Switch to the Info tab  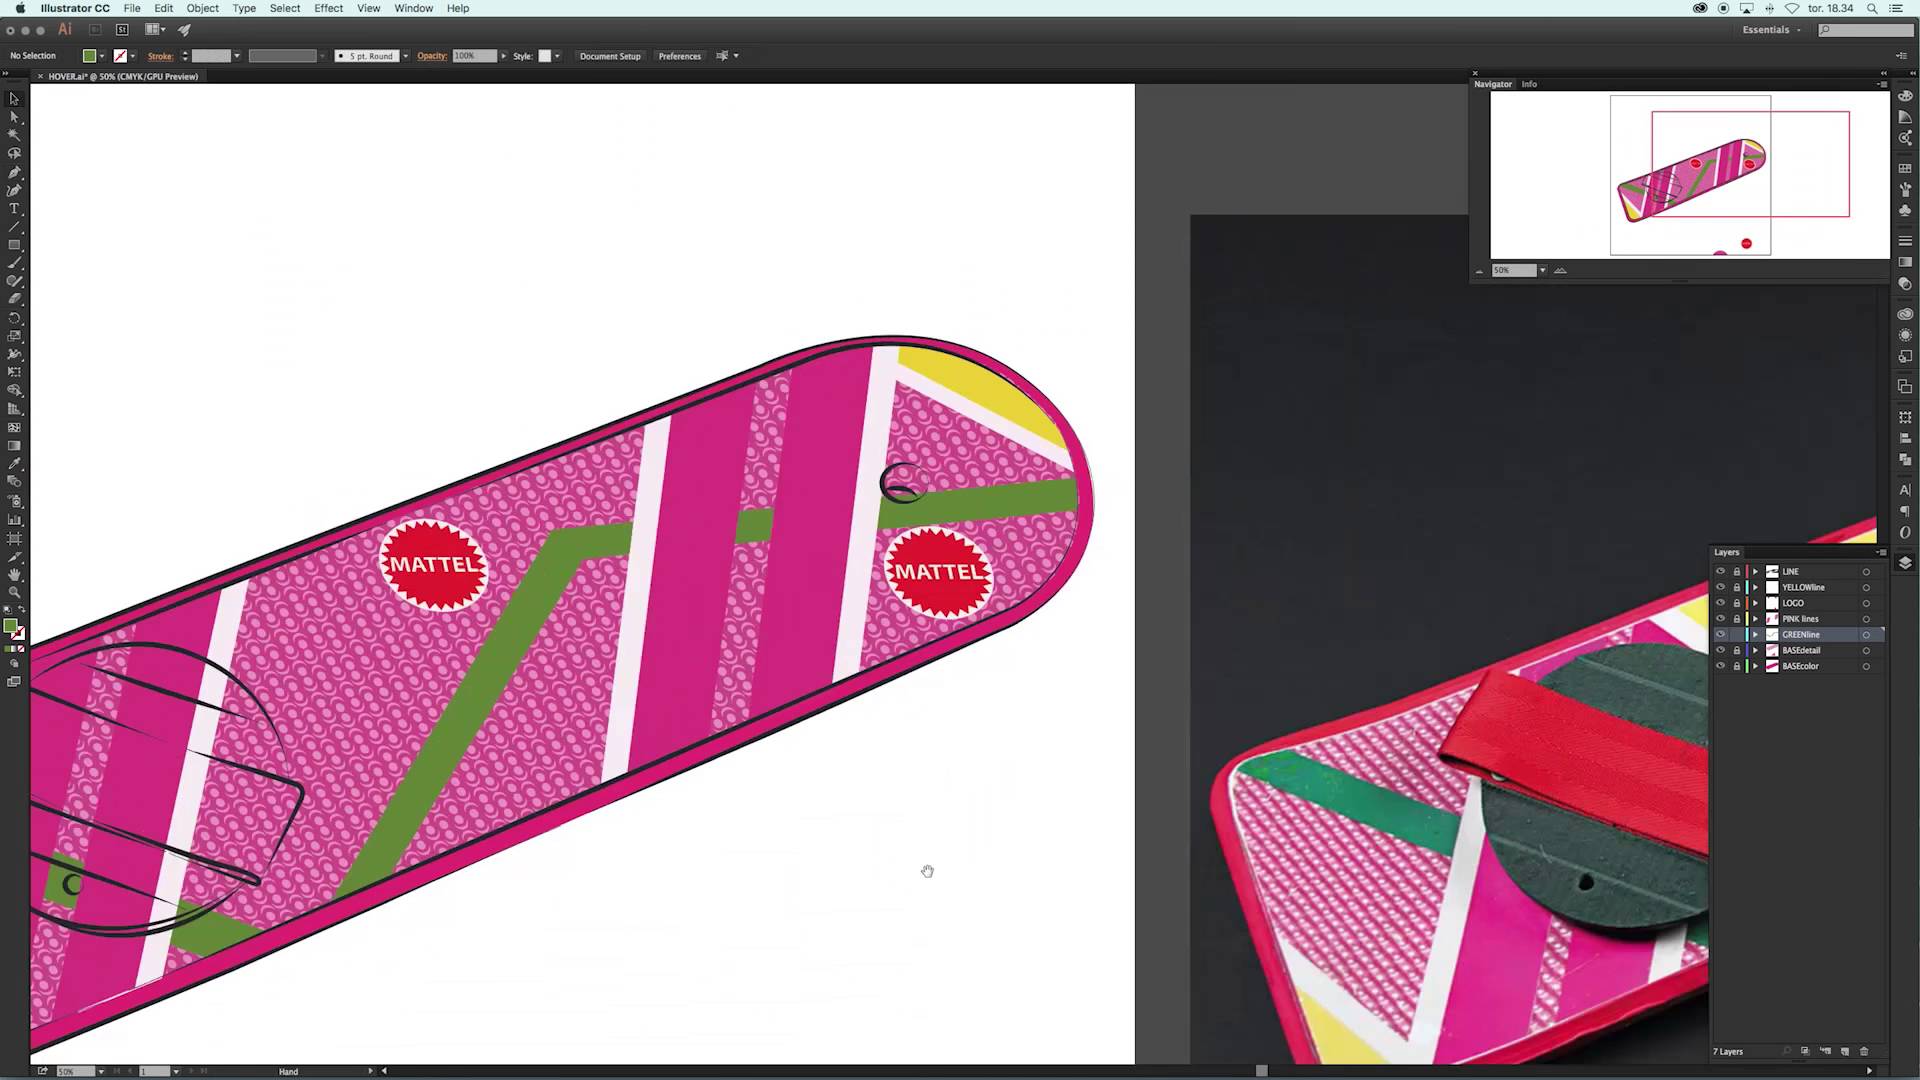(1529, 84)
